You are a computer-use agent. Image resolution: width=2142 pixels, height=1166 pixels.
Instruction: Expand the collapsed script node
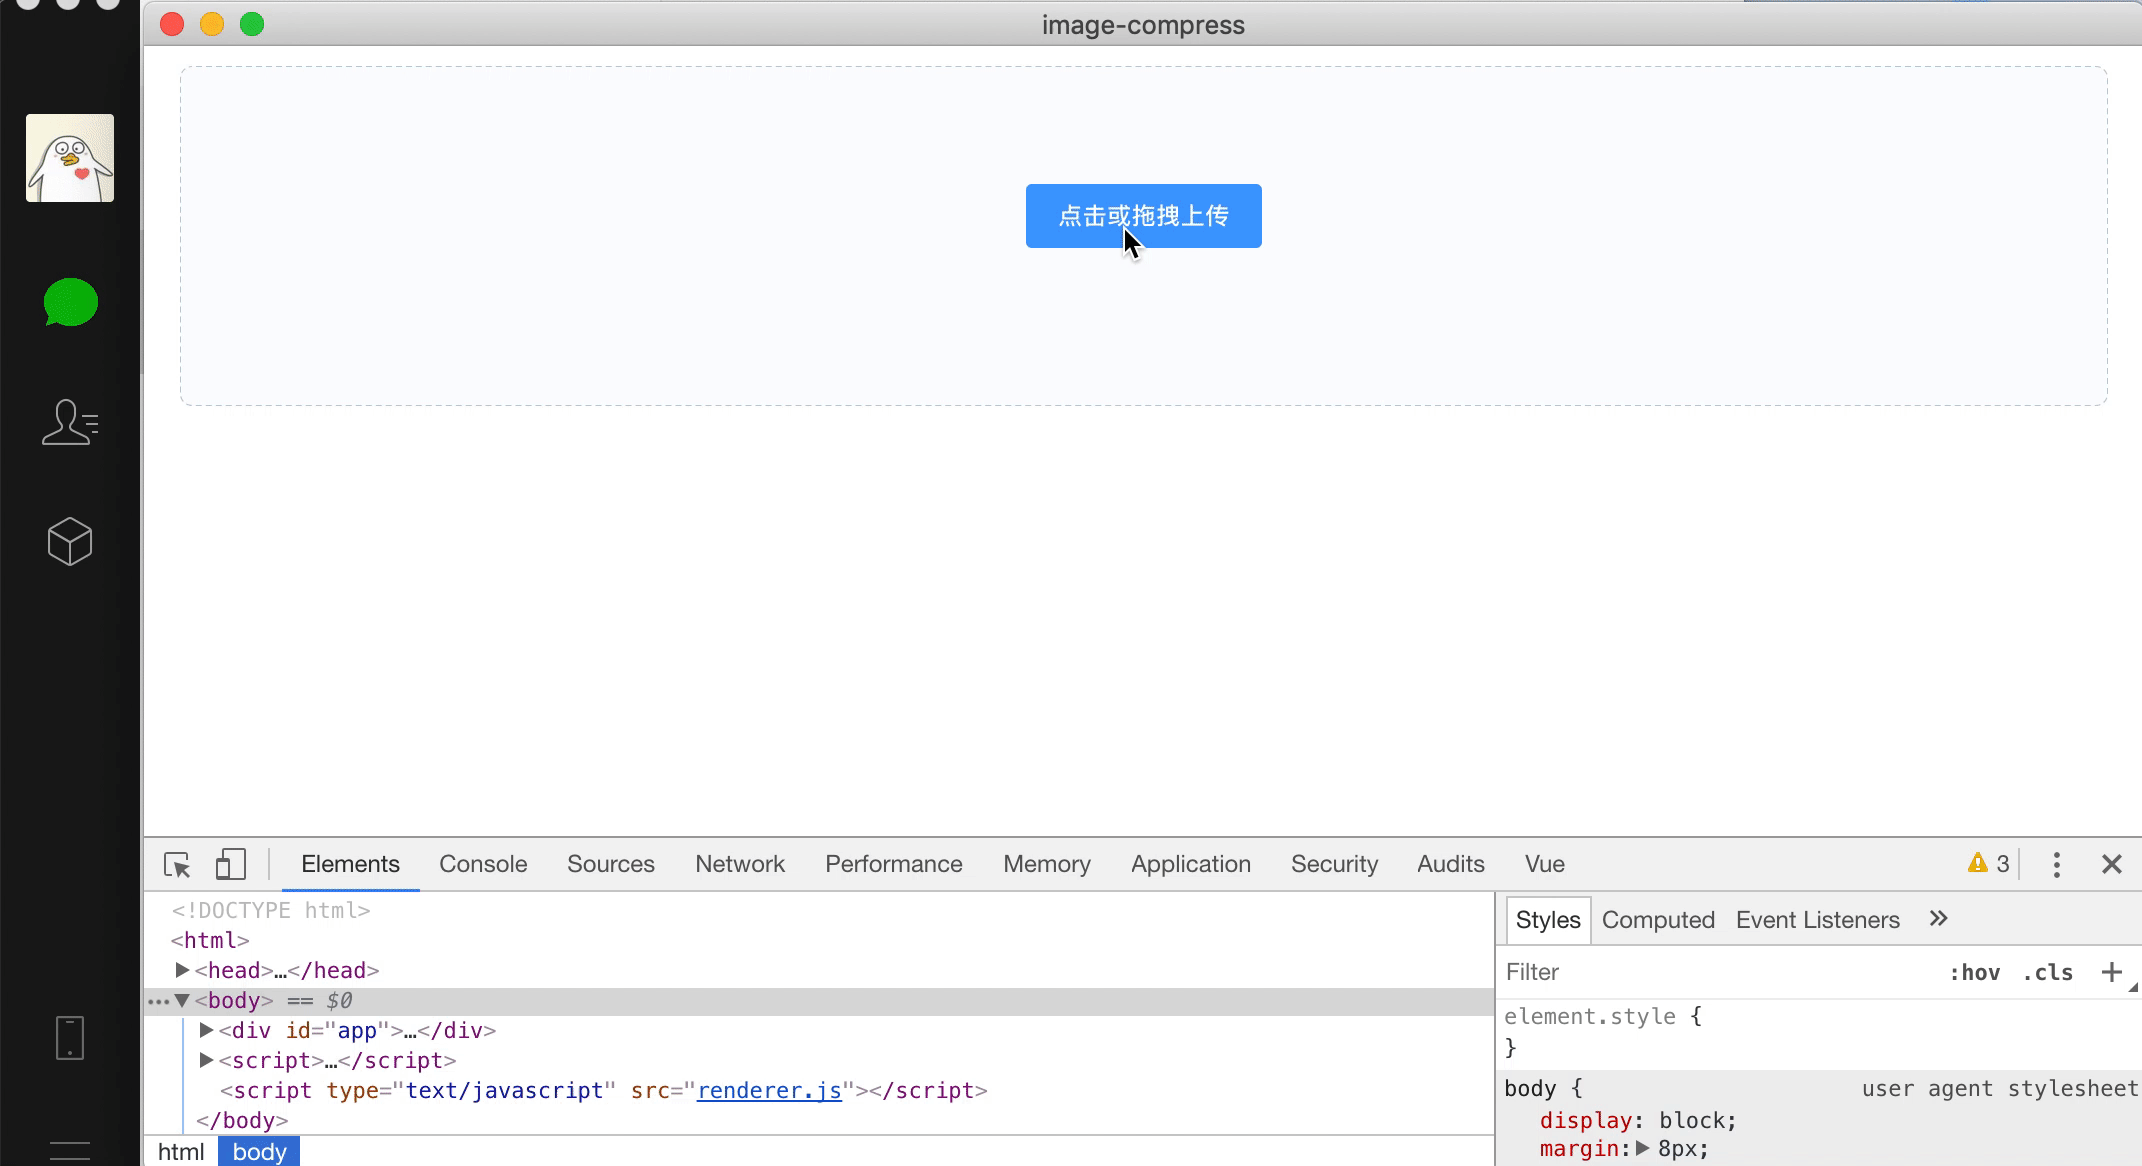pyautogui.click(x=206, y=1060)
